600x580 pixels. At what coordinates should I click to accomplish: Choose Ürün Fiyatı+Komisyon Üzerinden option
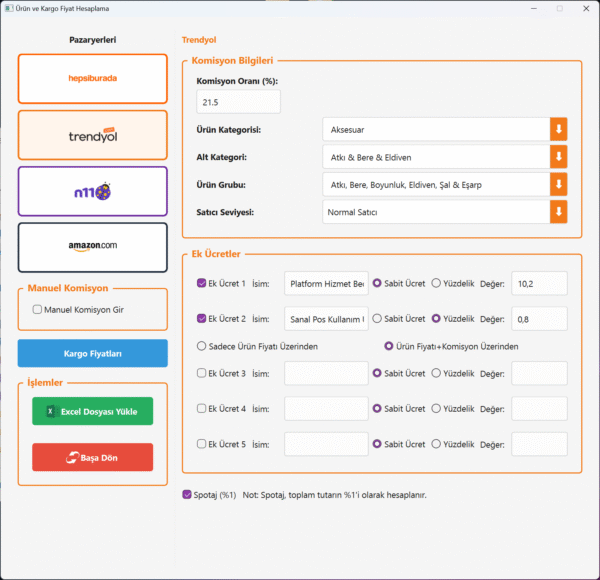[x=389, y=346]
